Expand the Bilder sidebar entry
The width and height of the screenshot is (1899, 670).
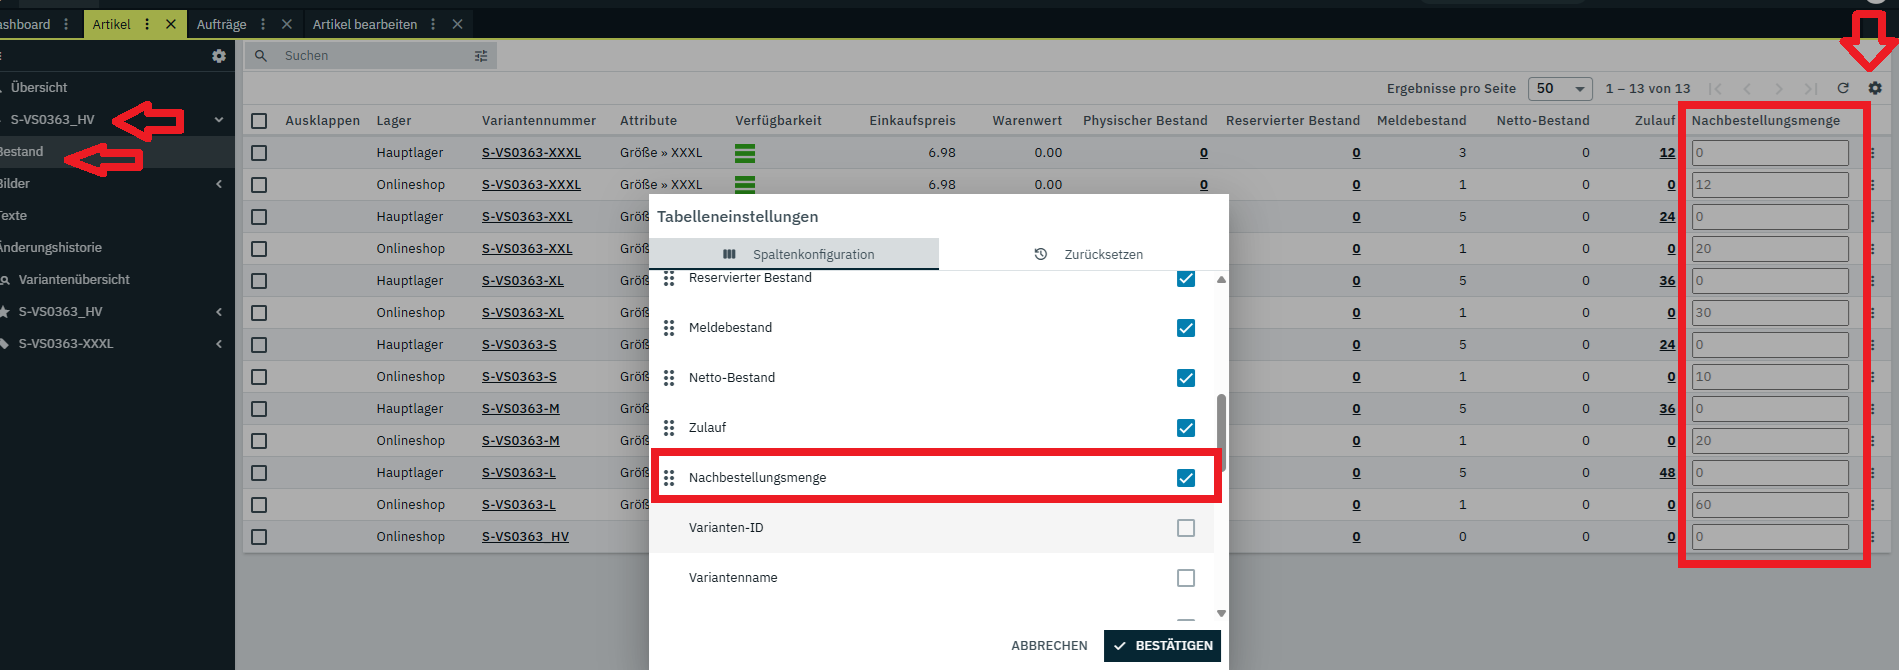point(219,184)
